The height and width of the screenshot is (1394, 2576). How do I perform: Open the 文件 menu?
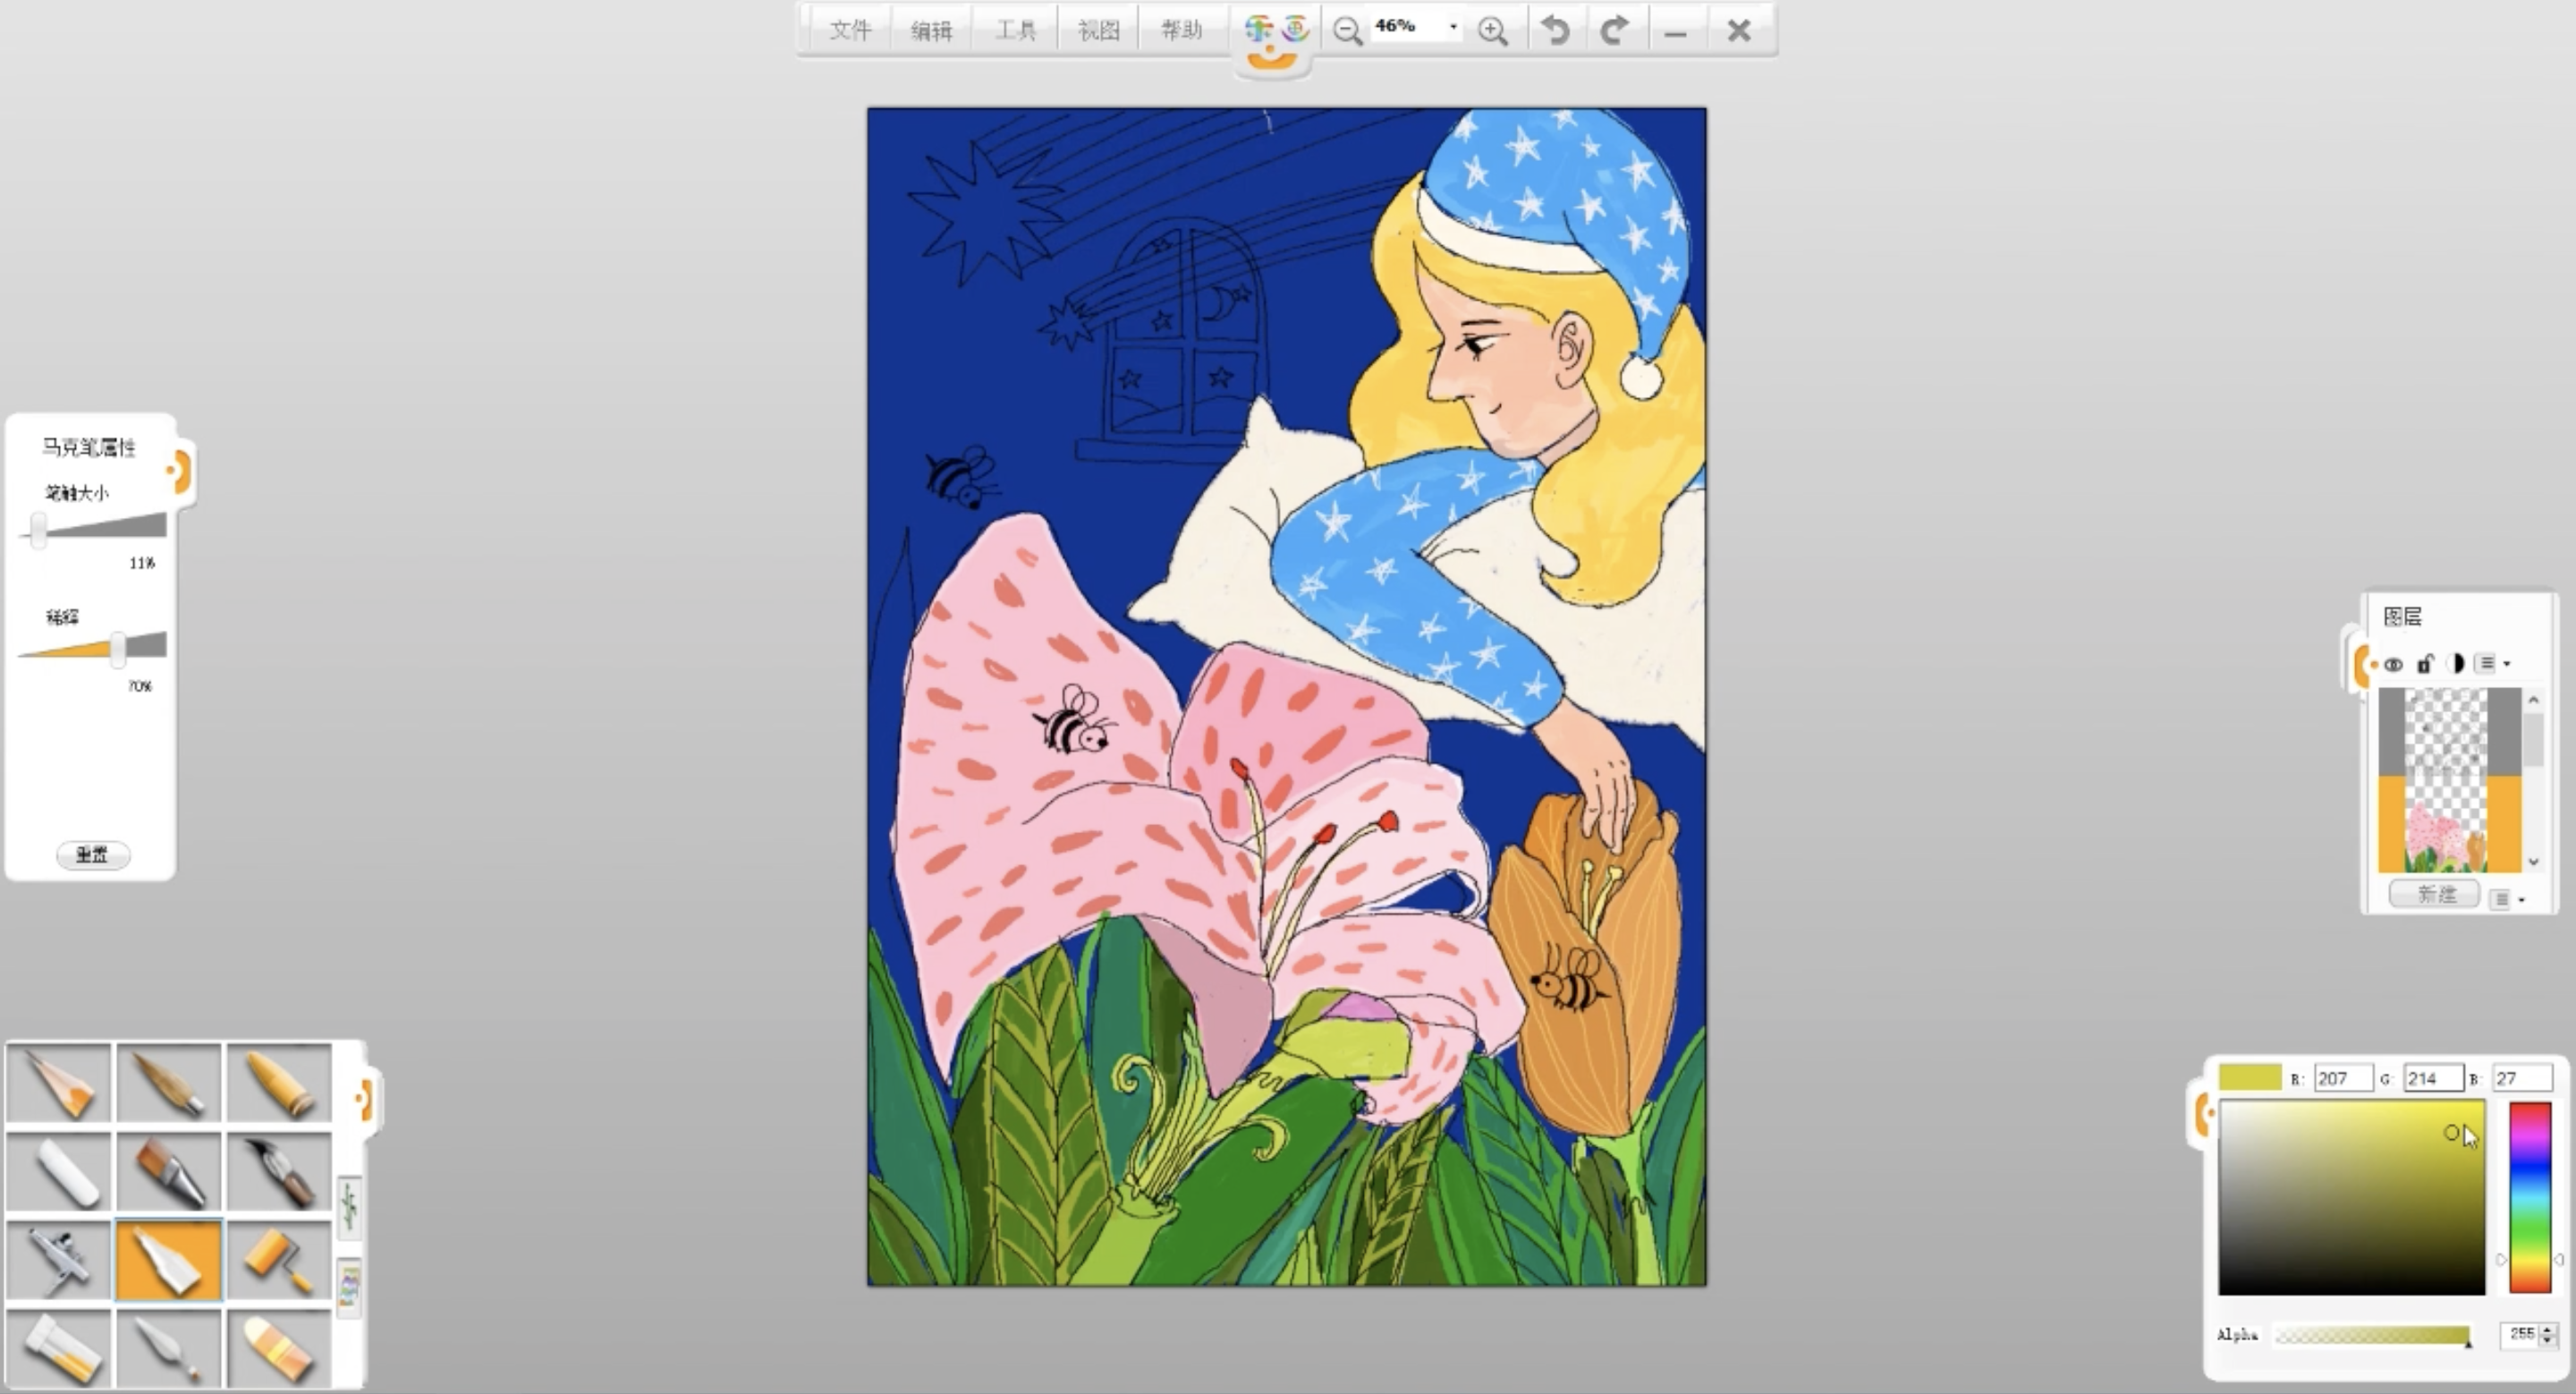point(850,30)
